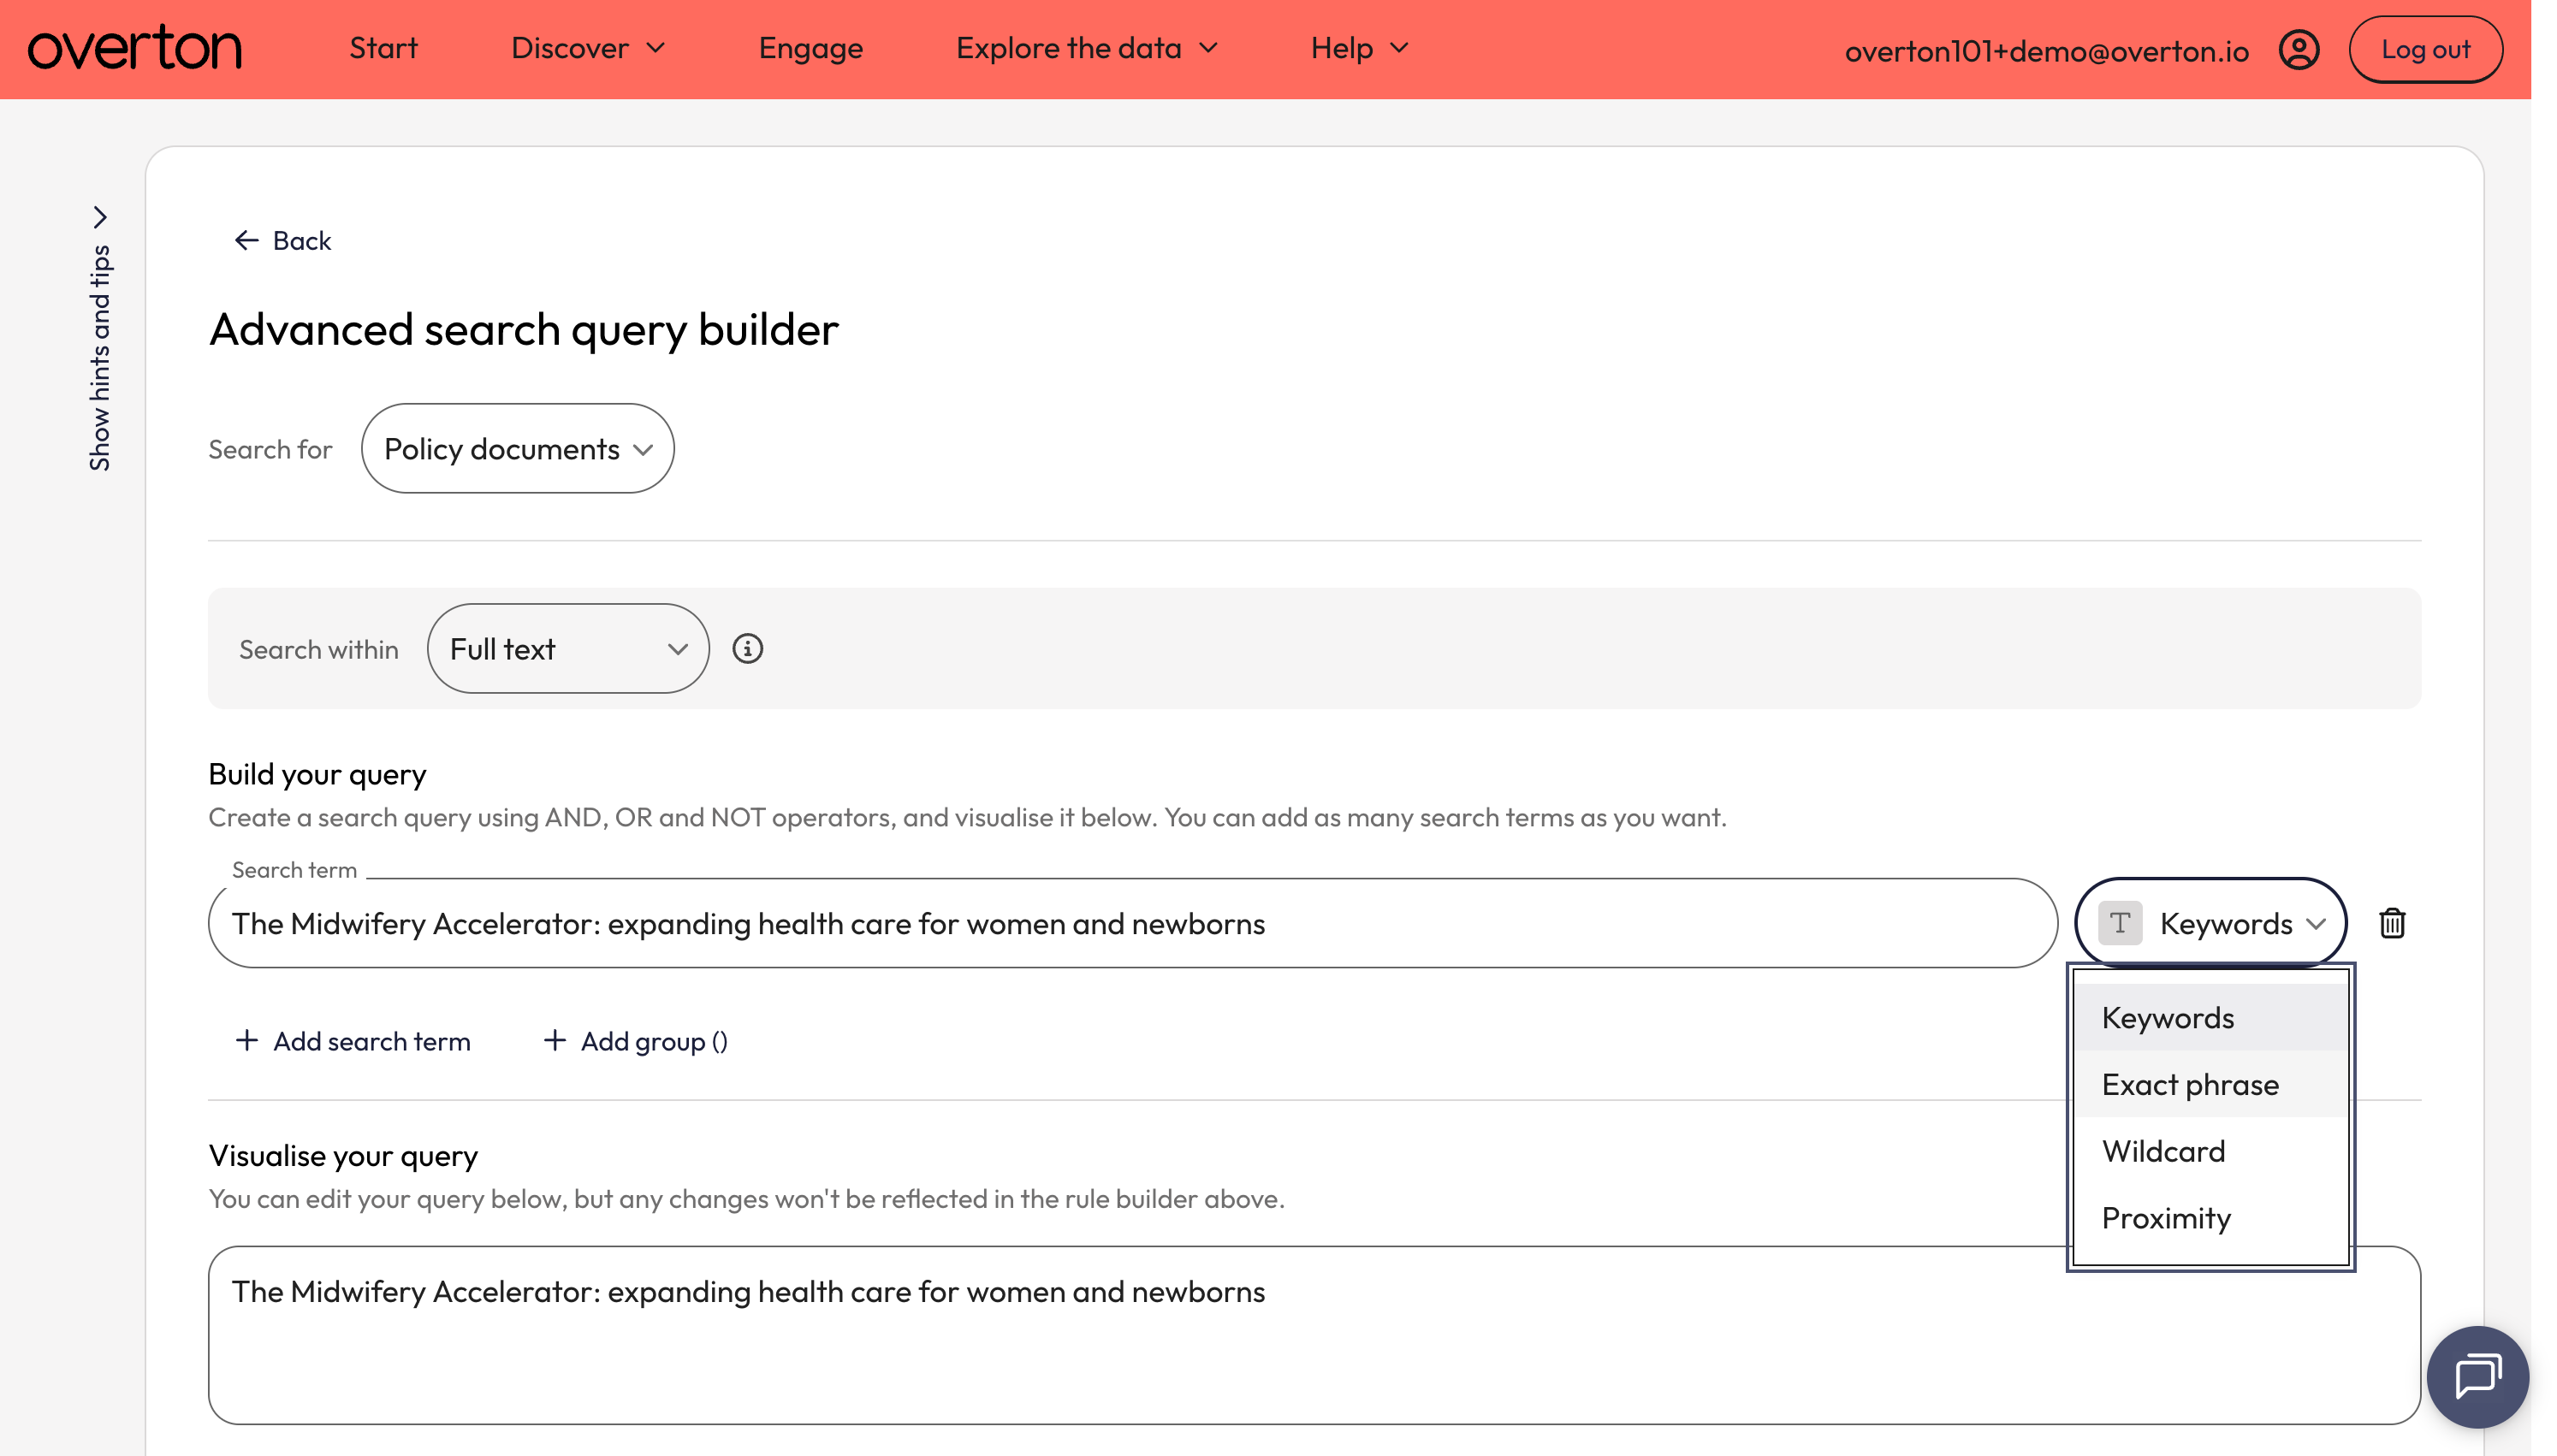Delete search term with trash icon
This screenshot has width=2557, height=1456.
click(2391, 923)
